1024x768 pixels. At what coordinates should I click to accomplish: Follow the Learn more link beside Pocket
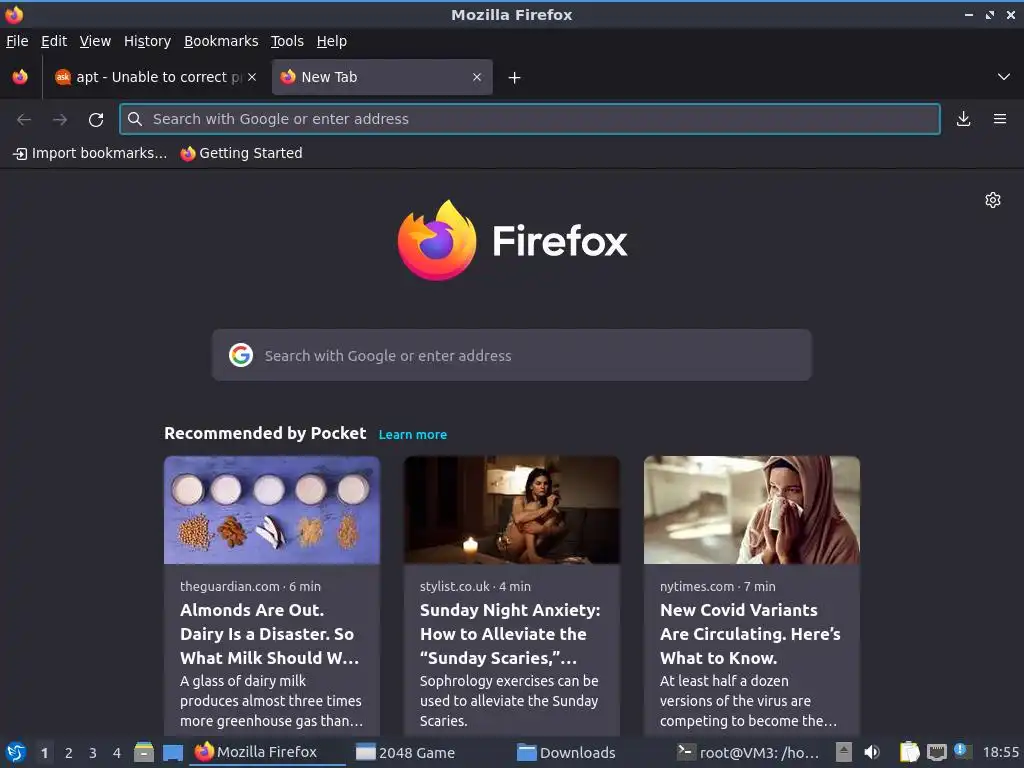click(x=413, y=435)
